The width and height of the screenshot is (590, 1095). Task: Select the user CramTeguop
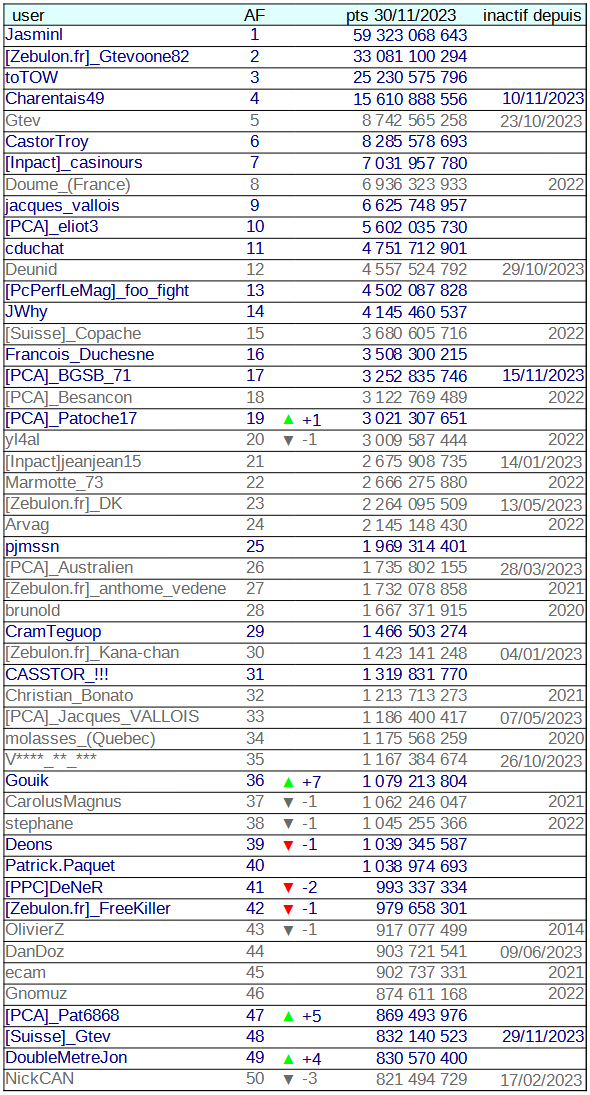click(53, 631)
